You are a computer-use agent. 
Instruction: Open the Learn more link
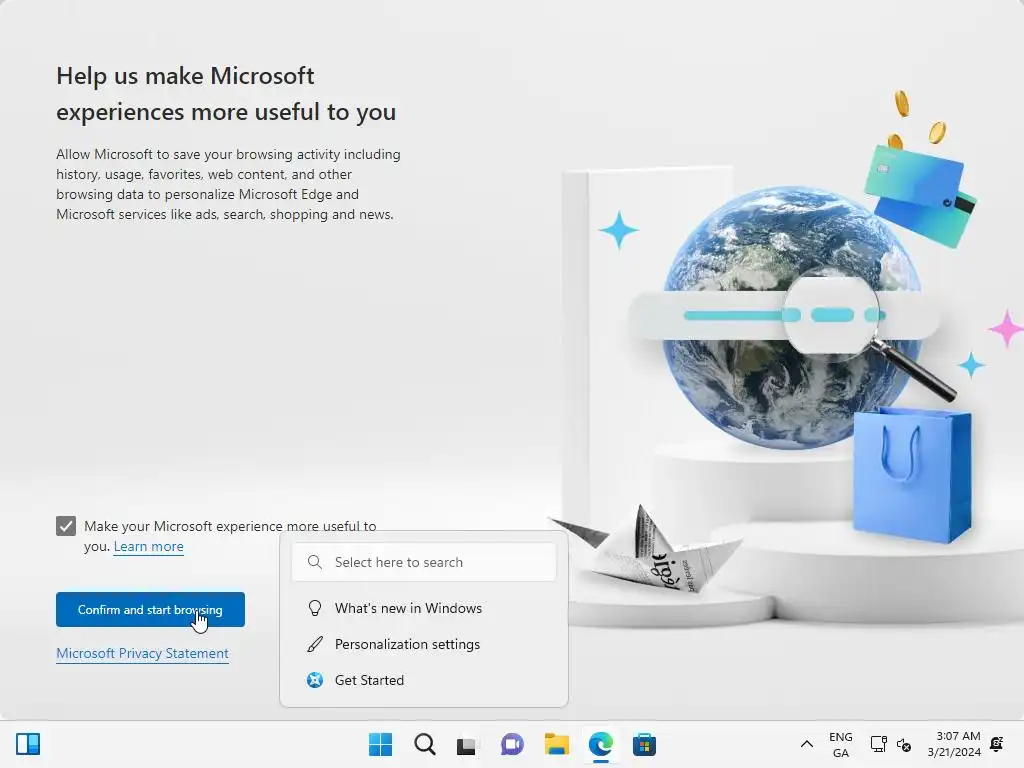[148, 547]
